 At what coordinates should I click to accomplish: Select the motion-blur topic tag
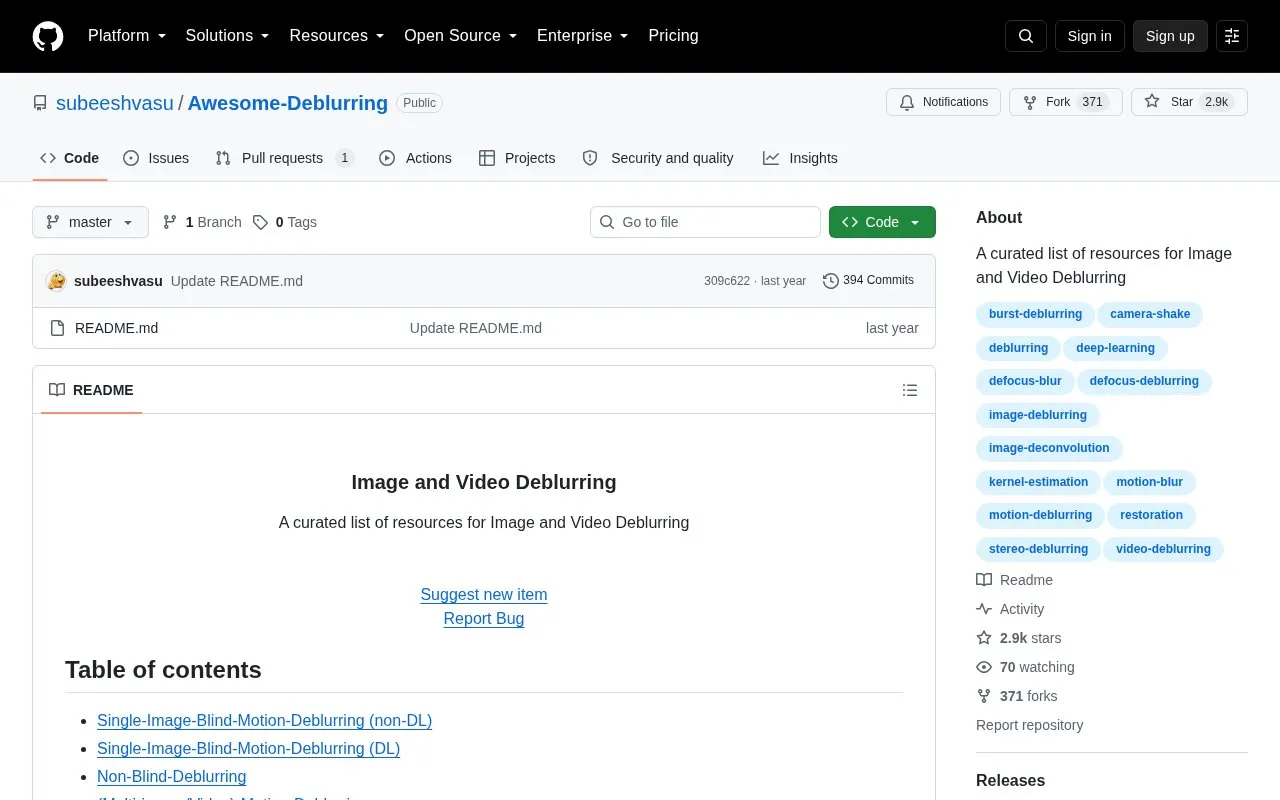[1149, 482]
